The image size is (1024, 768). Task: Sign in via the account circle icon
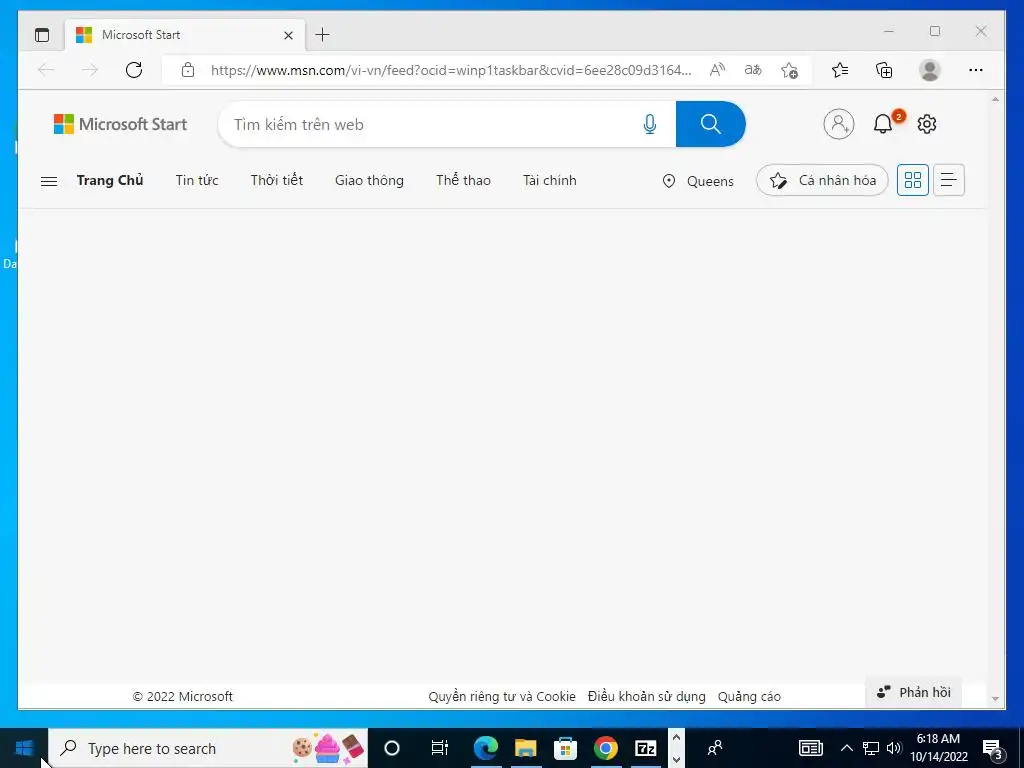point(839,123)
